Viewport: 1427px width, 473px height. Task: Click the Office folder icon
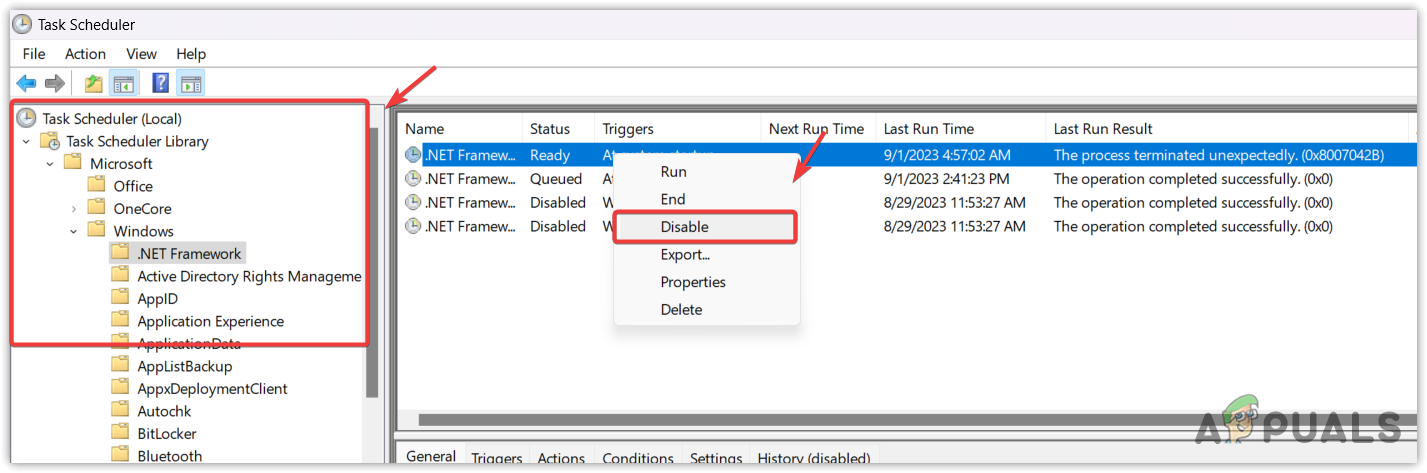coord(97,185)
